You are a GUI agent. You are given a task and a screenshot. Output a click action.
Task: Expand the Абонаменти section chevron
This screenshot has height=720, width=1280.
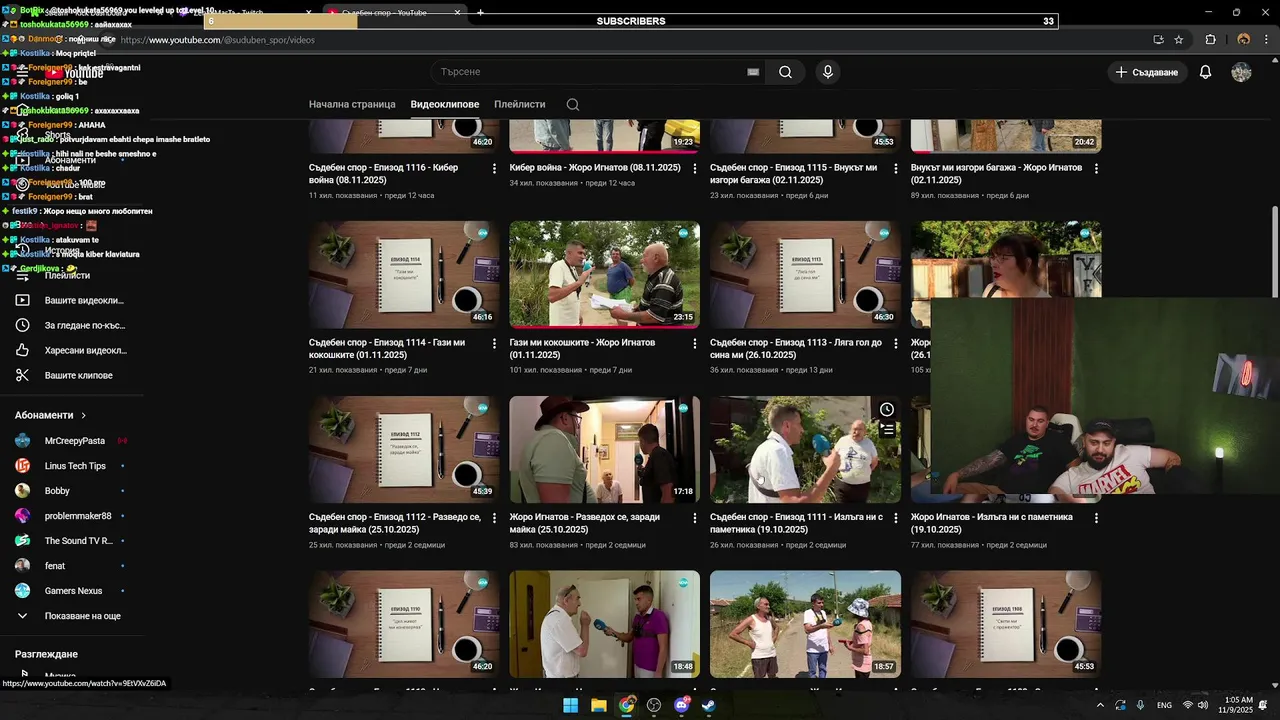coord(83,415)
